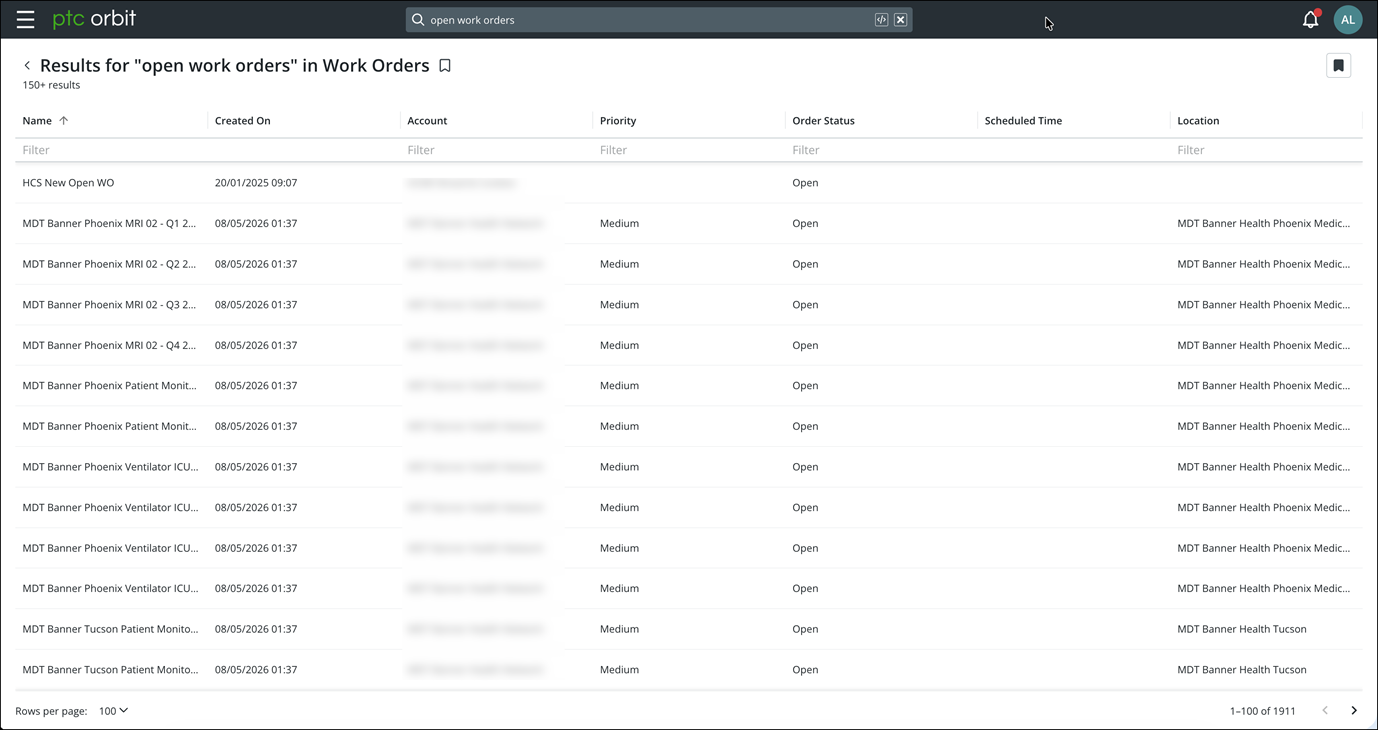
Task: Click the magnifier icon in search bar
Action: (x=419, y=20)
